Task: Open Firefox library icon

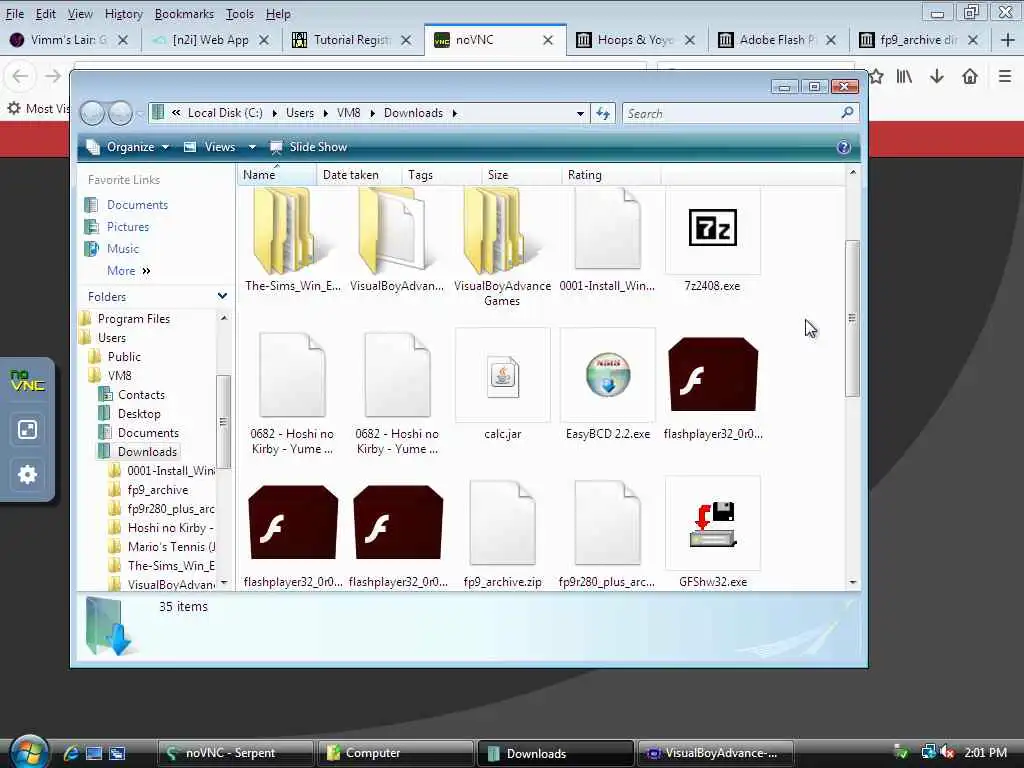Action: (x=904, y=76)
